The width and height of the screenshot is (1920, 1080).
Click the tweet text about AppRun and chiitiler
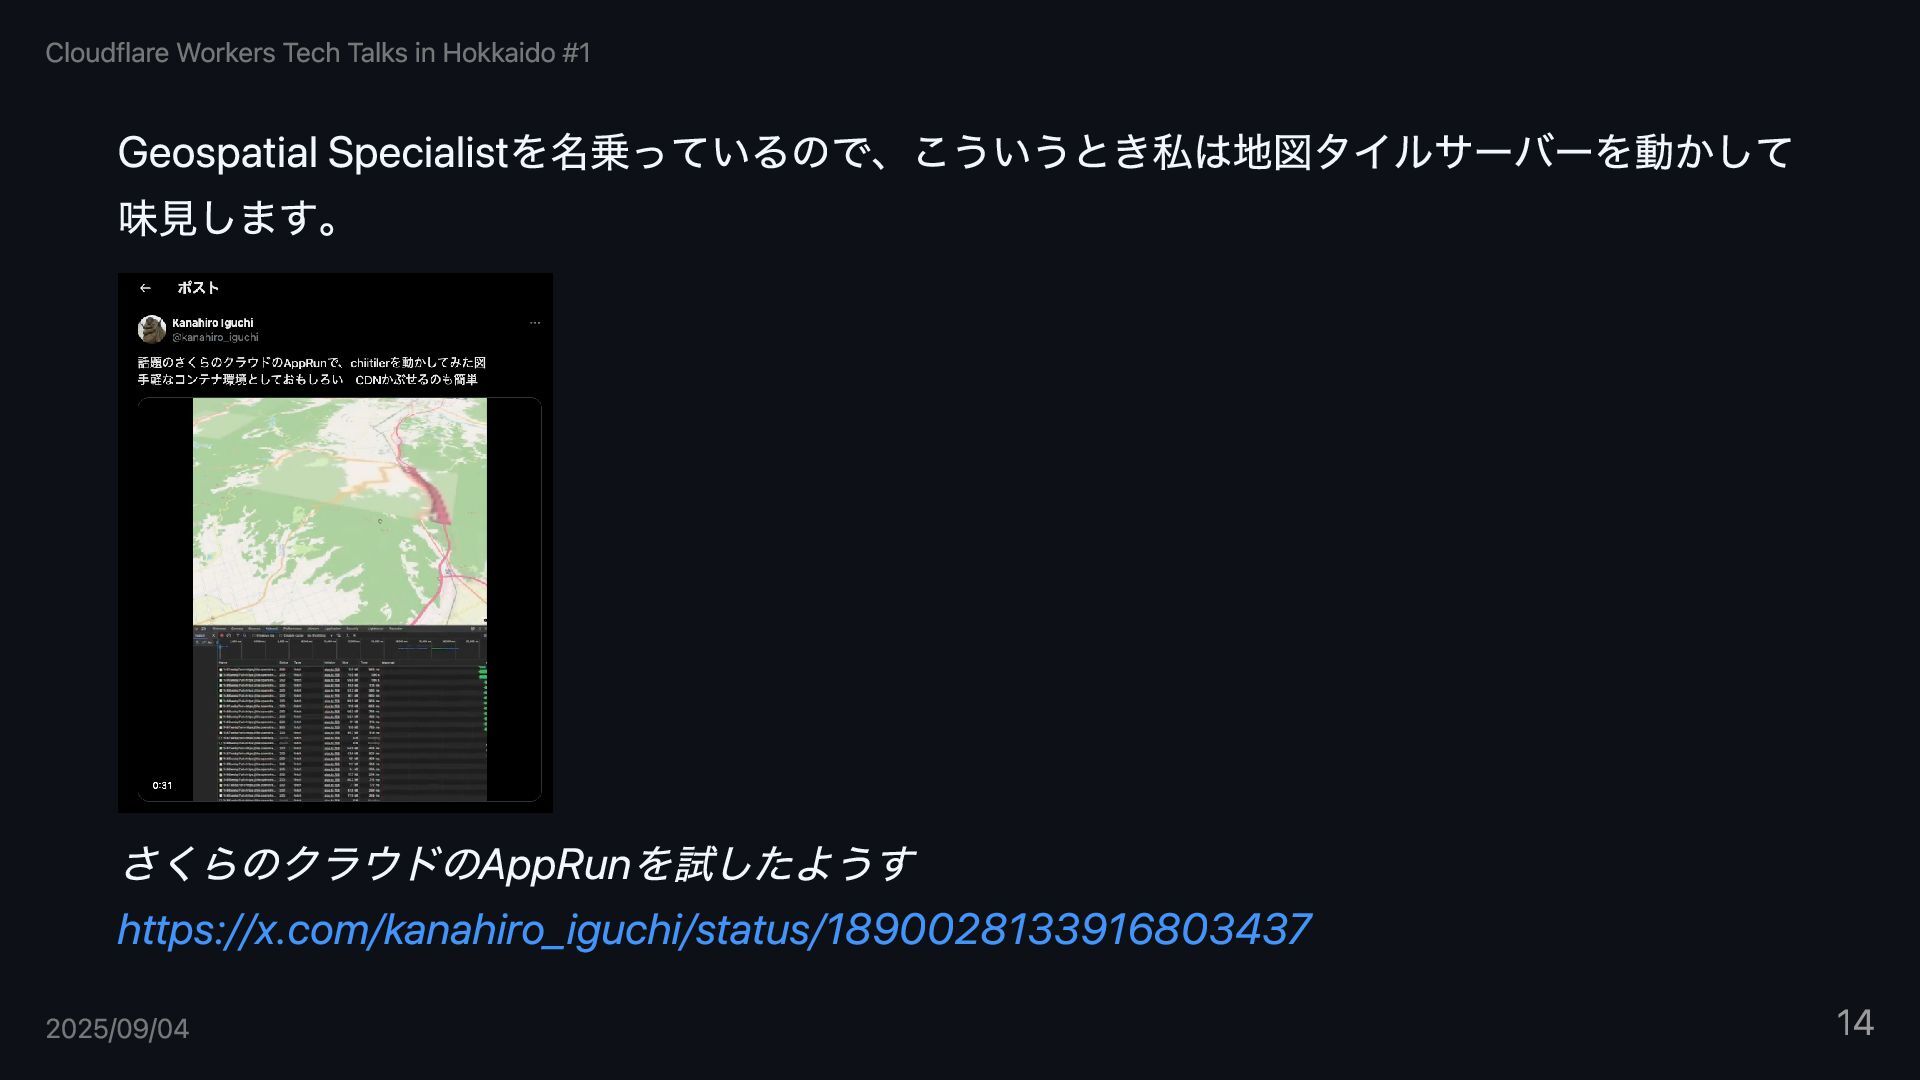pos(312,371)
